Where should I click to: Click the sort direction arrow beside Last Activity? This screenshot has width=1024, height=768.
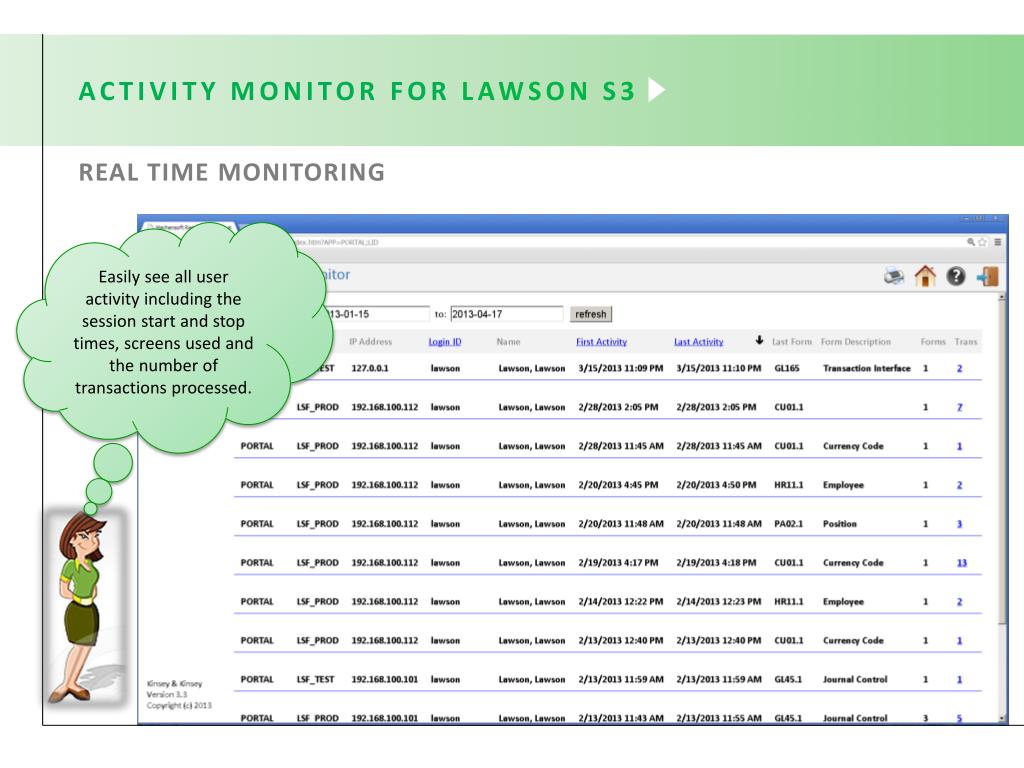coord(759,340)
